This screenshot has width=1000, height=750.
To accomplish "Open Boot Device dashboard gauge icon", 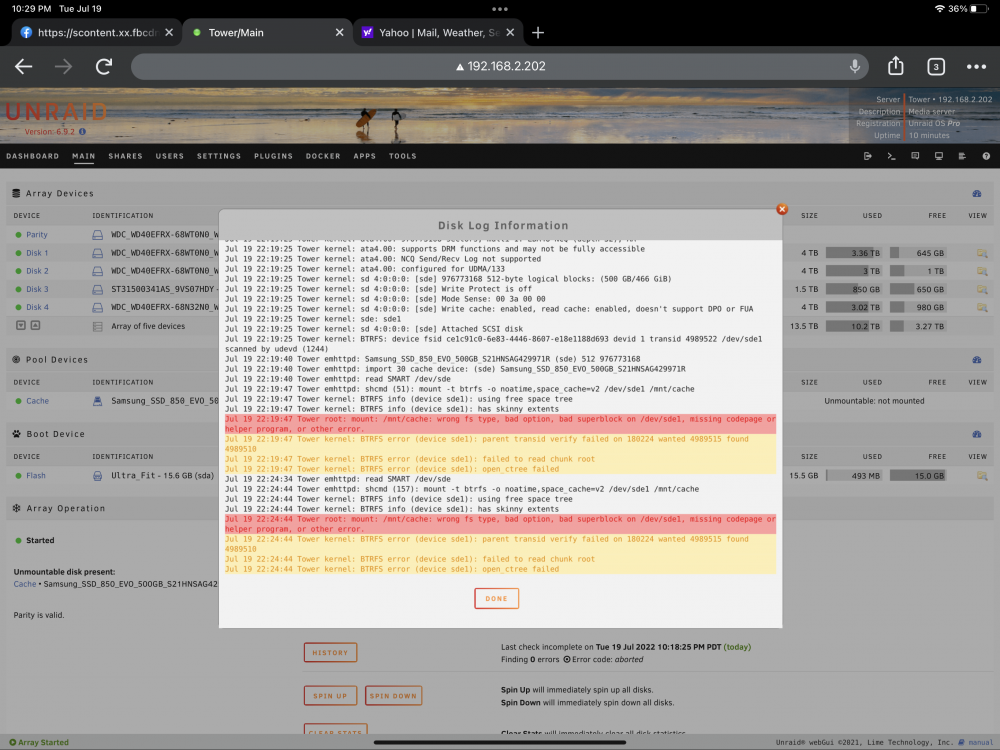I will 976,434.
